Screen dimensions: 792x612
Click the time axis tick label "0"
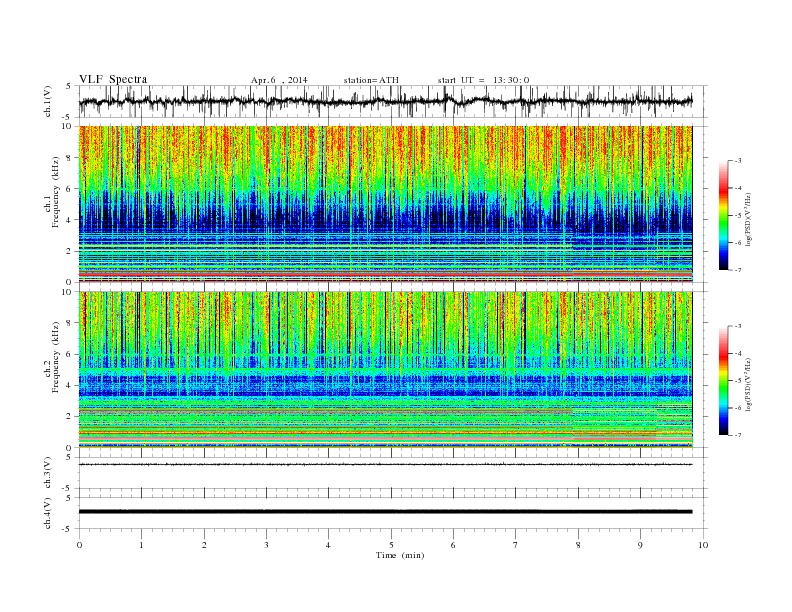click(79, 545)
